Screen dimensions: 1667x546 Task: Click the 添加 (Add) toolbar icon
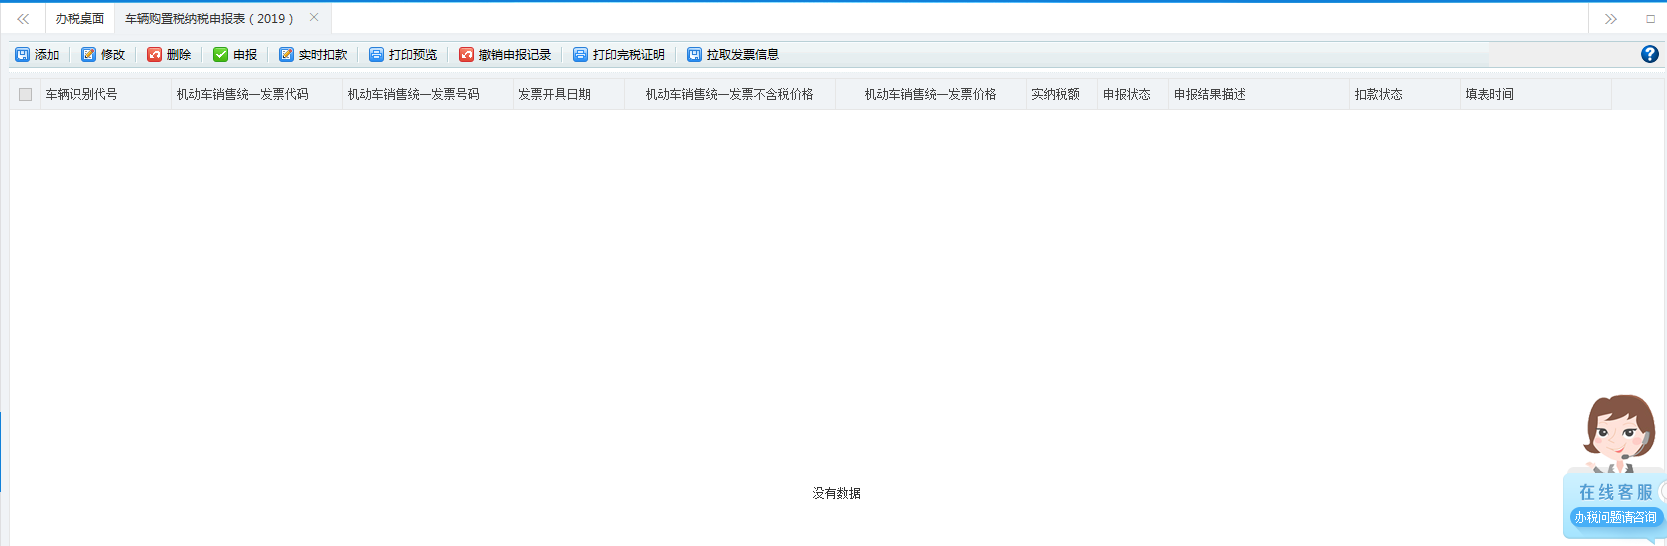coord(23,55)
